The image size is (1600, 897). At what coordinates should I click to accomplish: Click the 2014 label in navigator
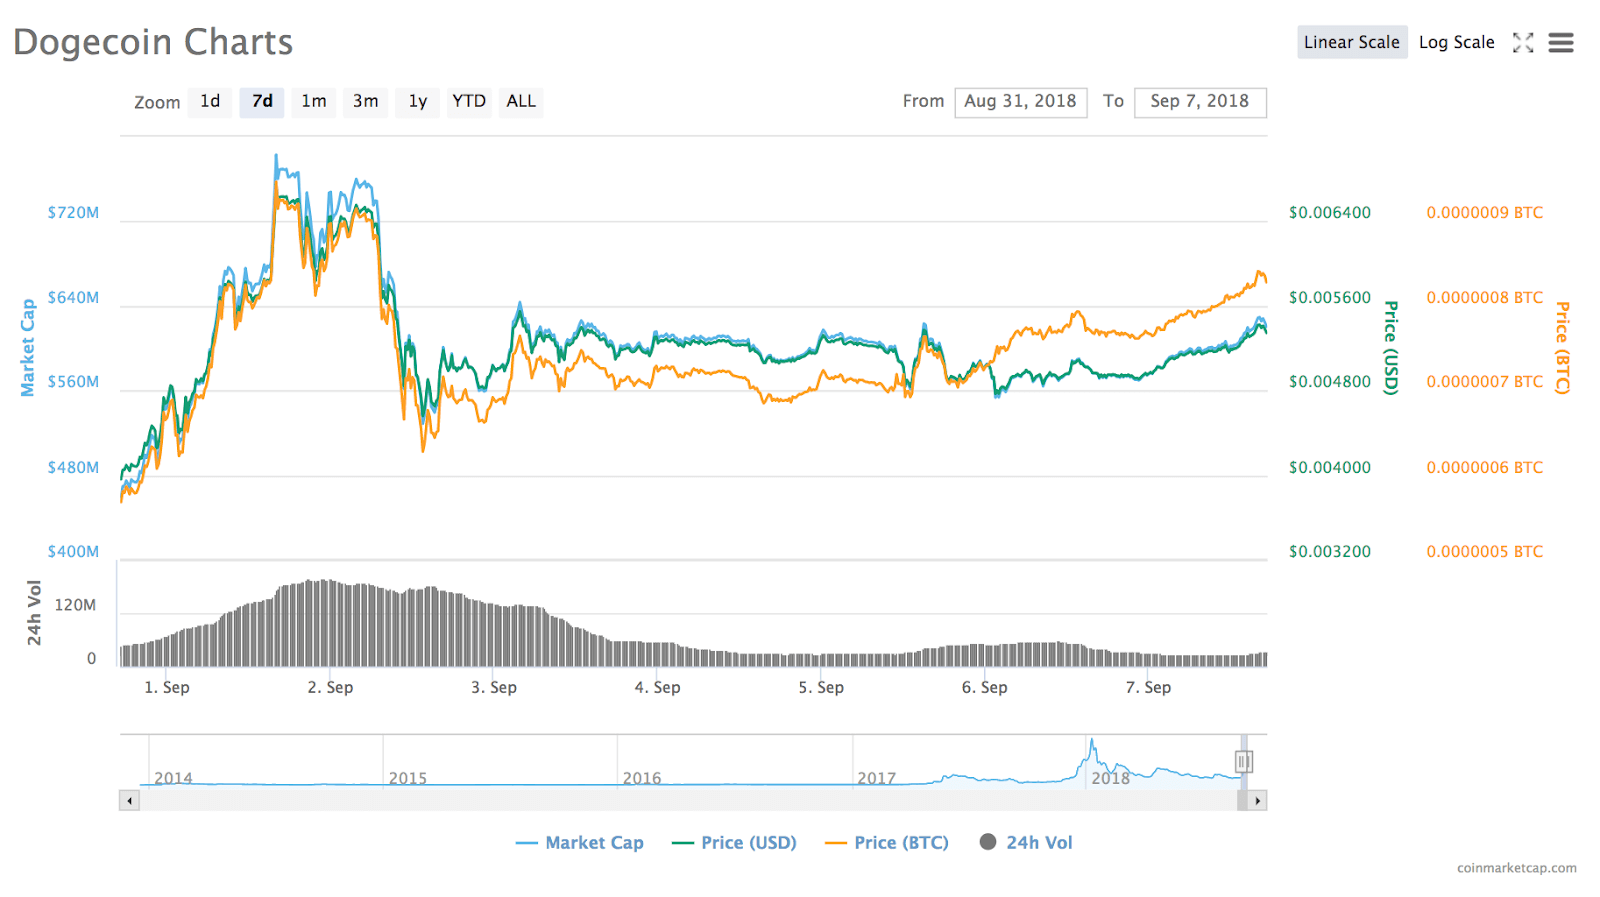pos(173,778)
